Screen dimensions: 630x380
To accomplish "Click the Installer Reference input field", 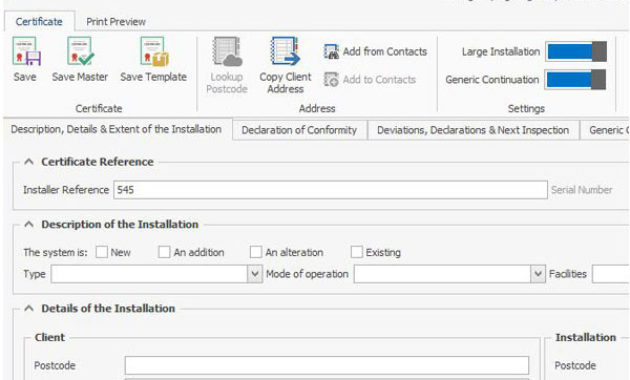I will pos(330,190).
